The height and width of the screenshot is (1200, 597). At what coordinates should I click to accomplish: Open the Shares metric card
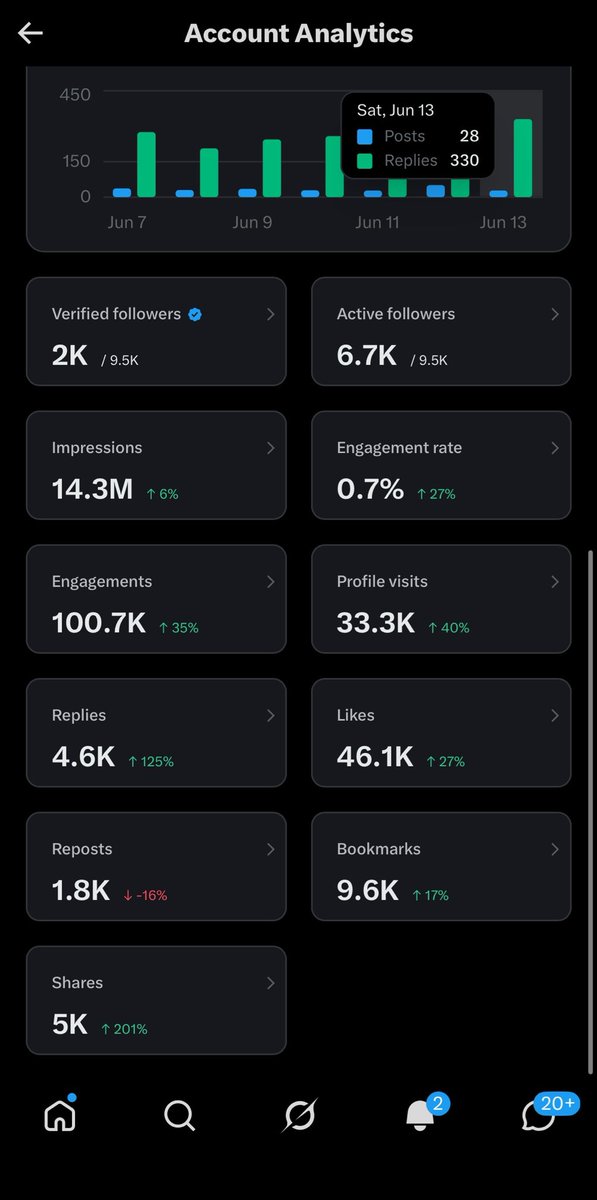tap(156, 1000)
